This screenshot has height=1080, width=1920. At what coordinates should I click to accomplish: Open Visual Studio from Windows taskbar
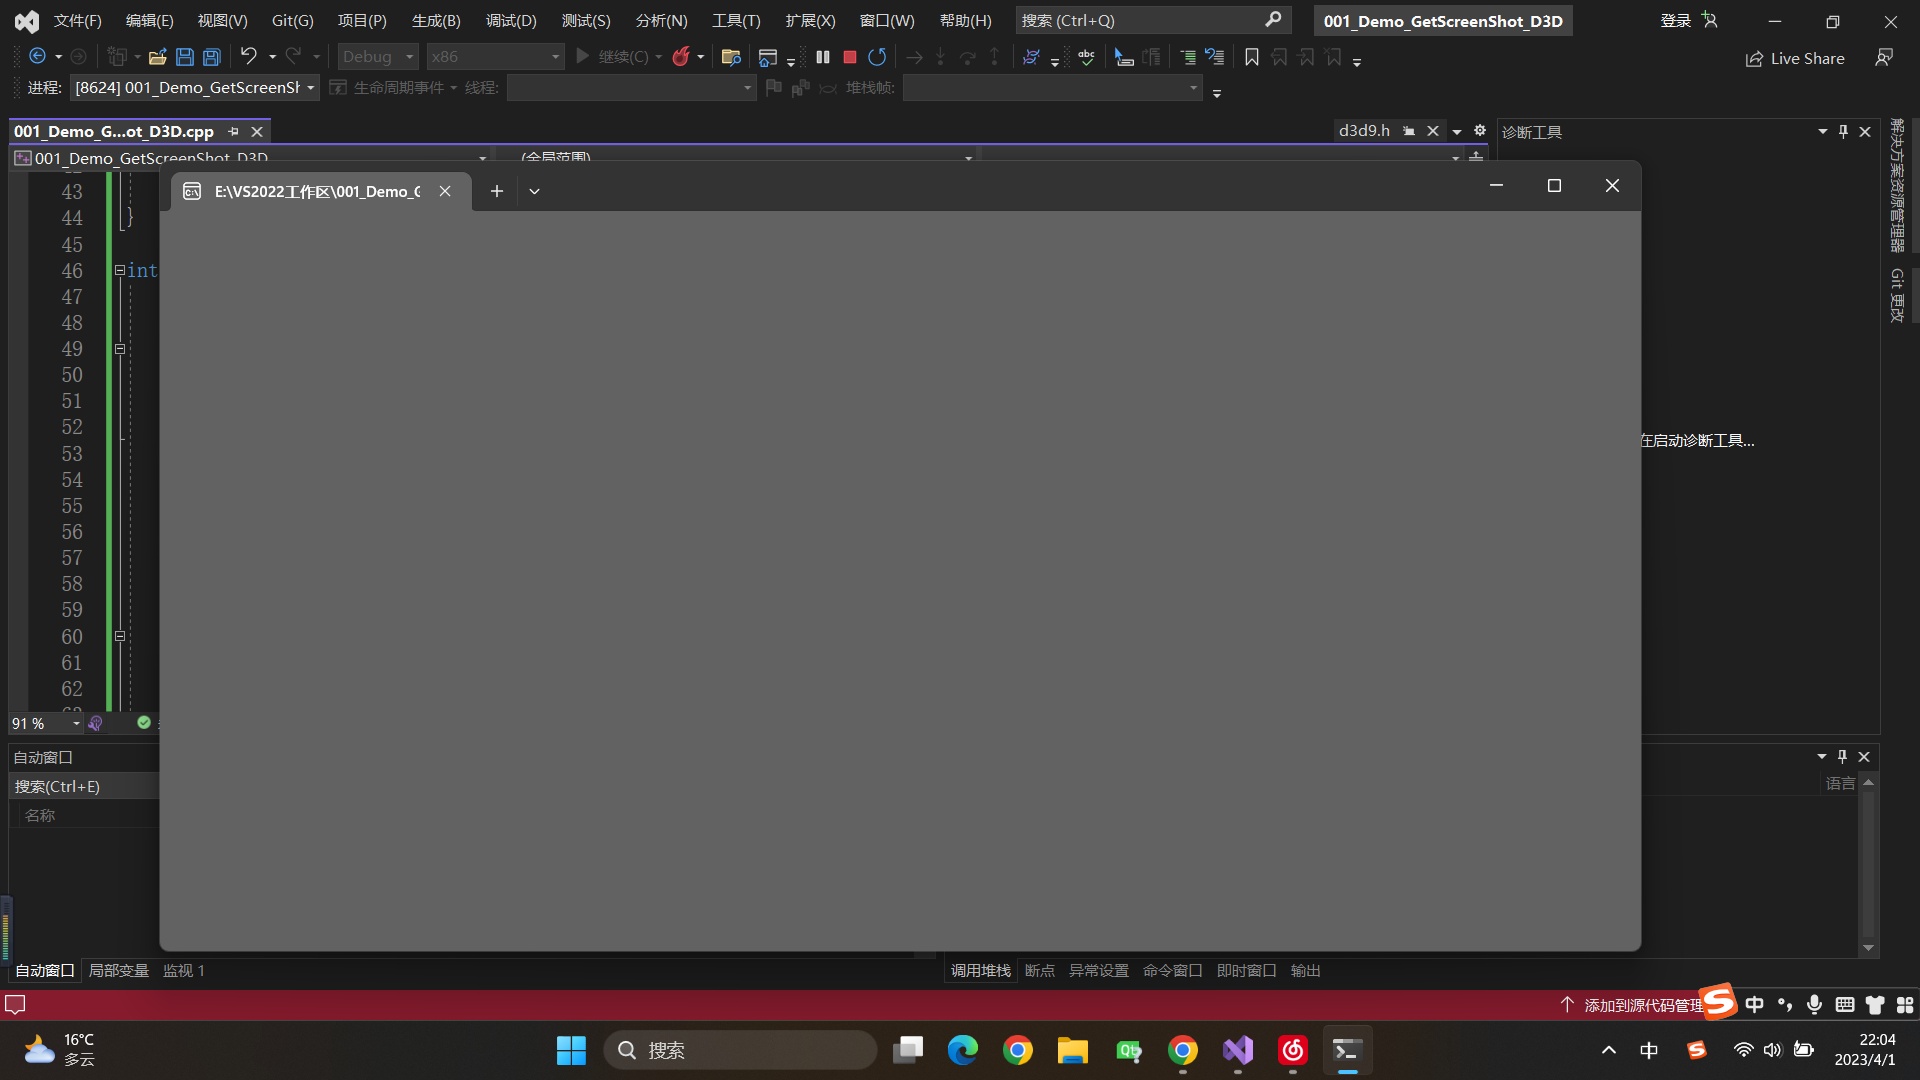[1238, 1050]
